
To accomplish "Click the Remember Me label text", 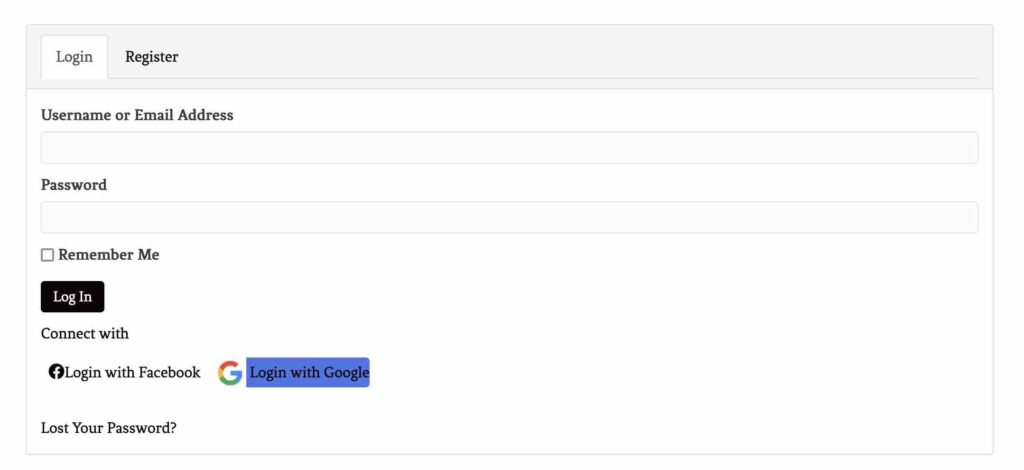I will (108, 255).
